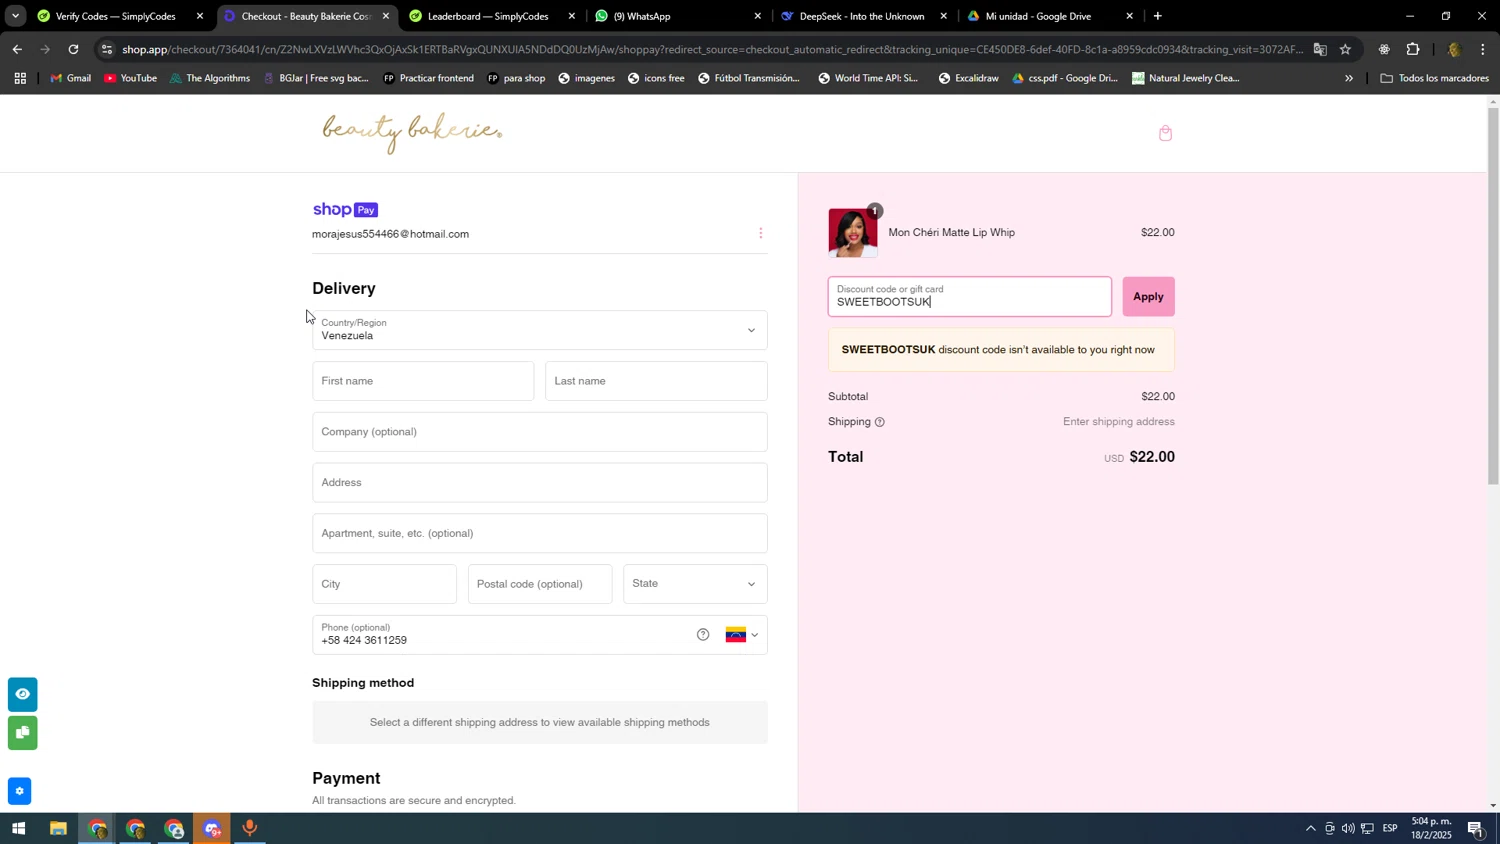
Task: Open the apps grid in bookmarks bar
Action: click(x=20, y=78)
